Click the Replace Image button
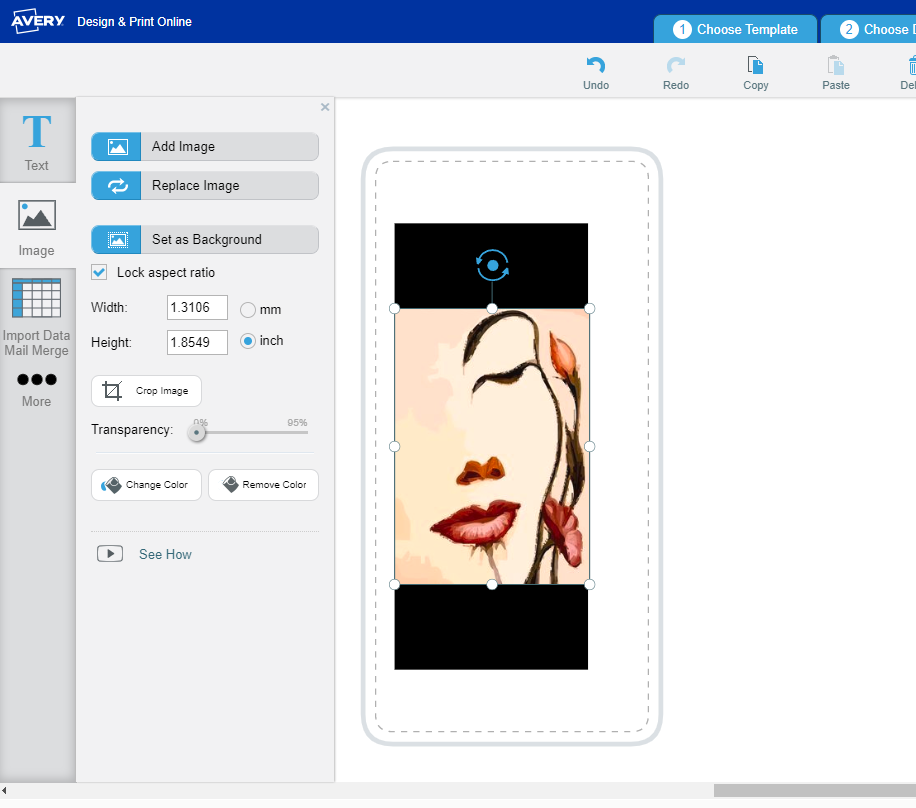This screenshot has height=808, width=916. pos(205,186)
